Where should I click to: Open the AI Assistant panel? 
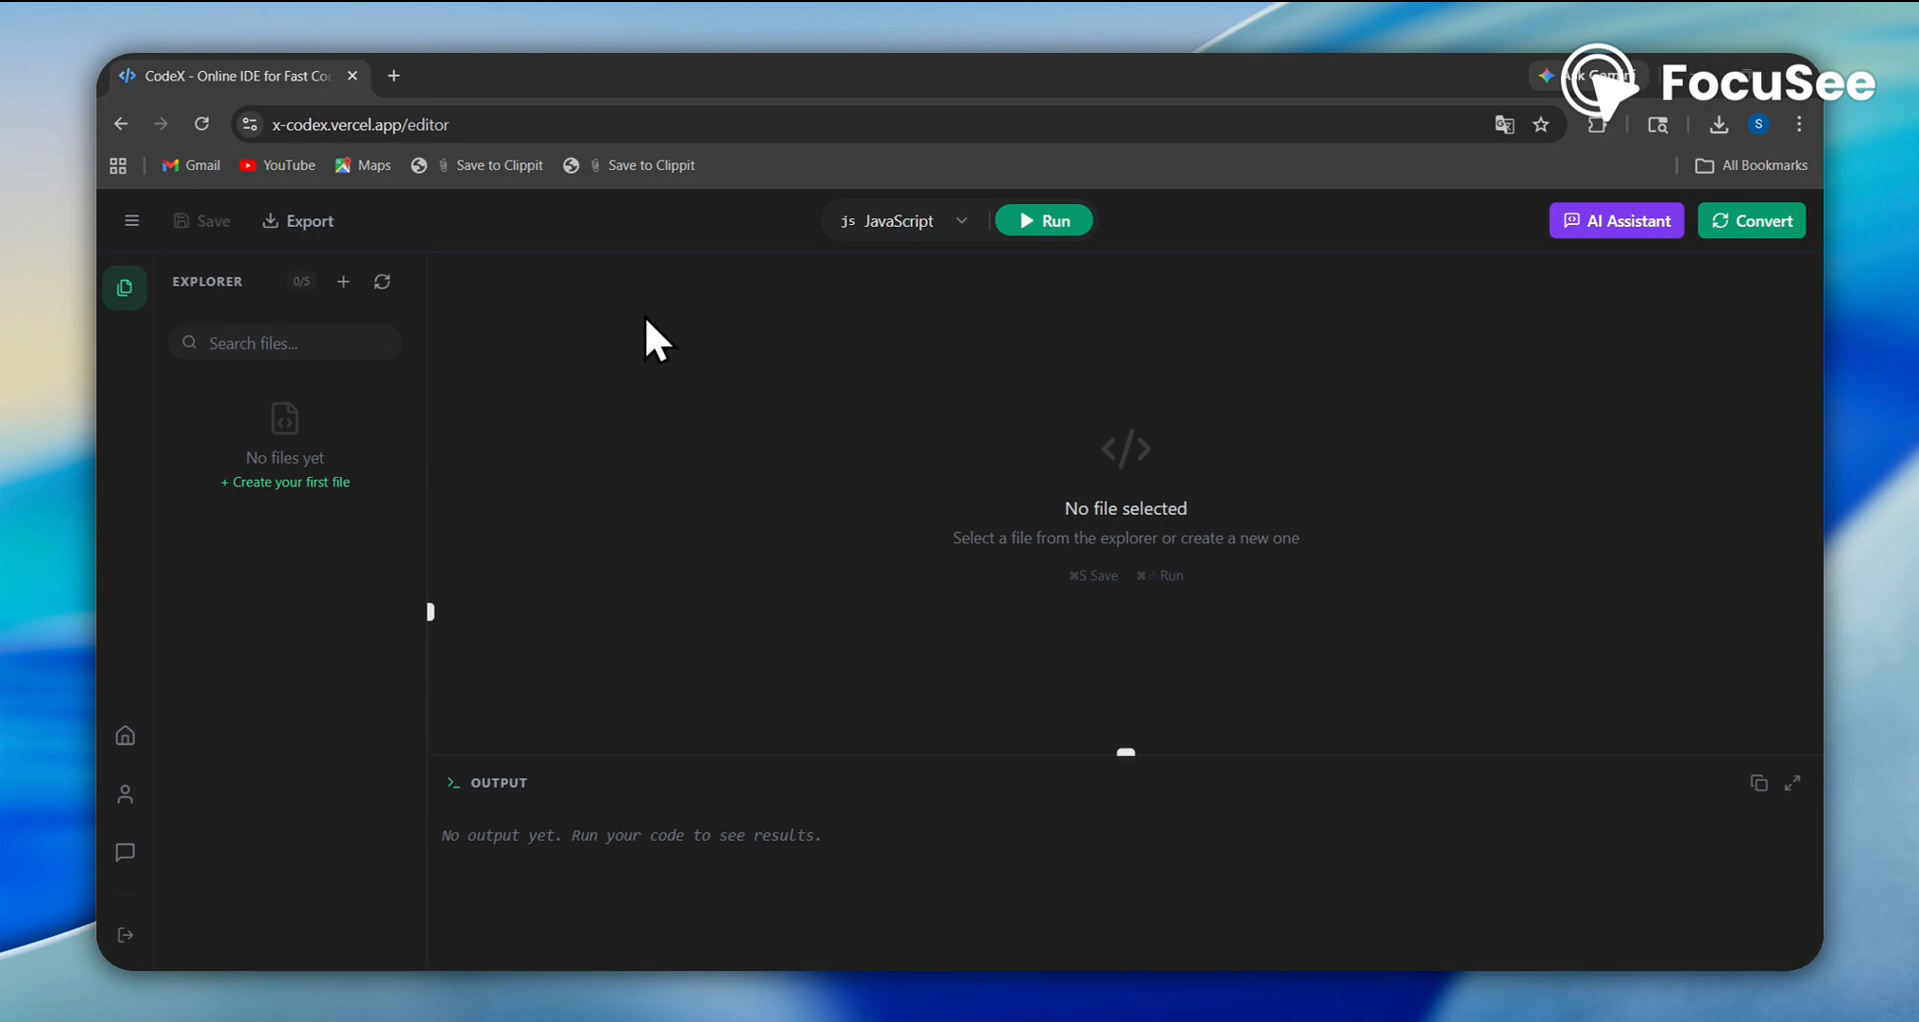tap(1616, 221)
